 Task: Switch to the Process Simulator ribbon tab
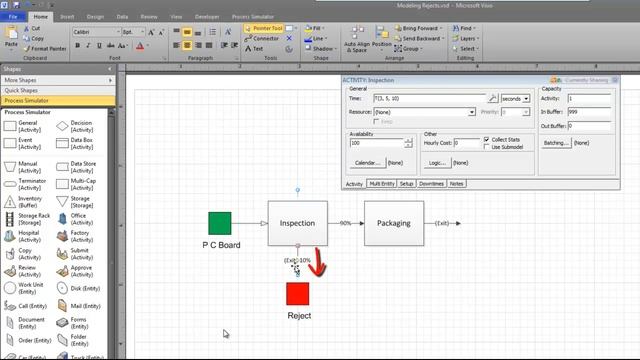(x=253, y=17)
